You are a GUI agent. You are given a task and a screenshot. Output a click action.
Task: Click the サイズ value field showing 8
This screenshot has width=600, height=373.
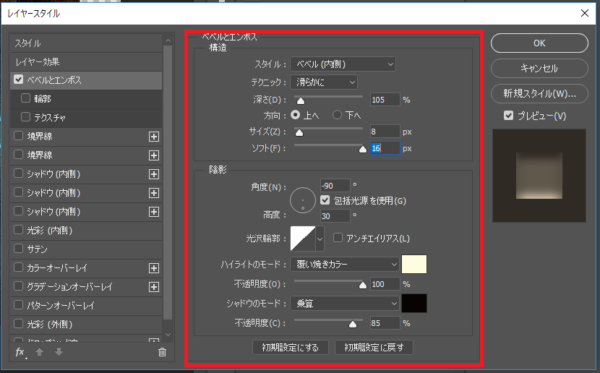point(385,132)
